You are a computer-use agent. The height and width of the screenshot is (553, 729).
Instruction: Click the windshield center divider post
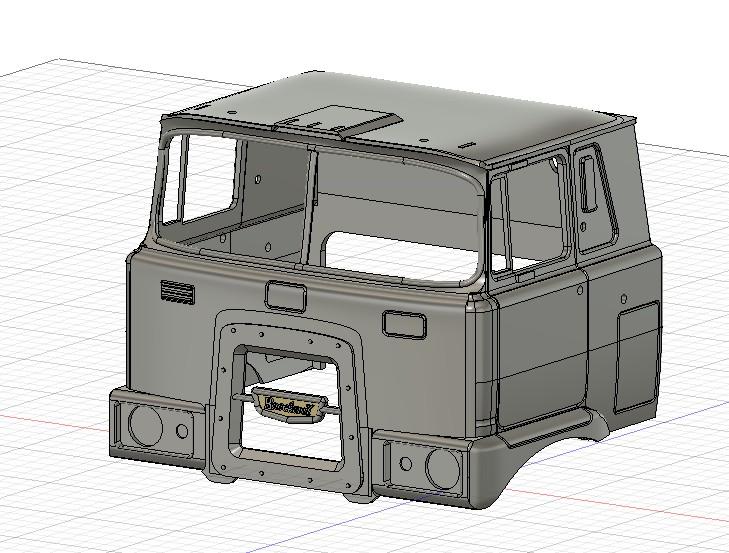click(x=311, y=205)
